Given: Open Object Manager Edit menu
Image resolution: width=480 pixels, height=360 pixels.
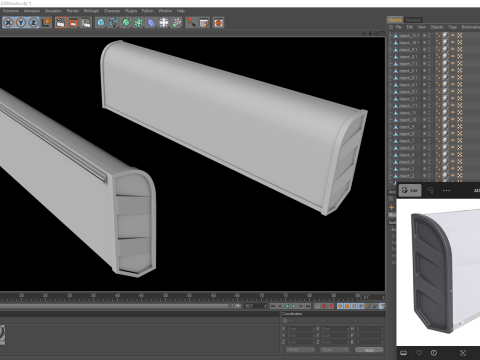Looking at the screenshot, I should pos(410,27).
